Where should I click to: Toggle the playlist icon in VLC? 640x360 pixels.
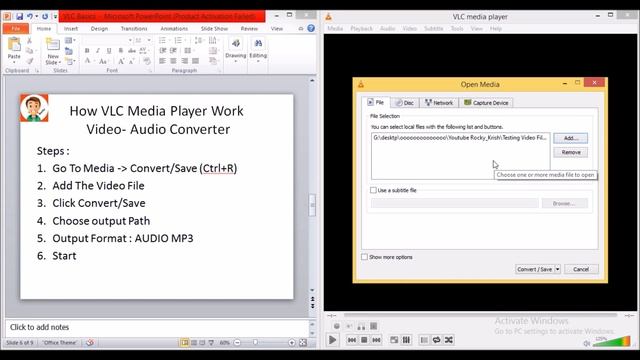click(424, 340)
